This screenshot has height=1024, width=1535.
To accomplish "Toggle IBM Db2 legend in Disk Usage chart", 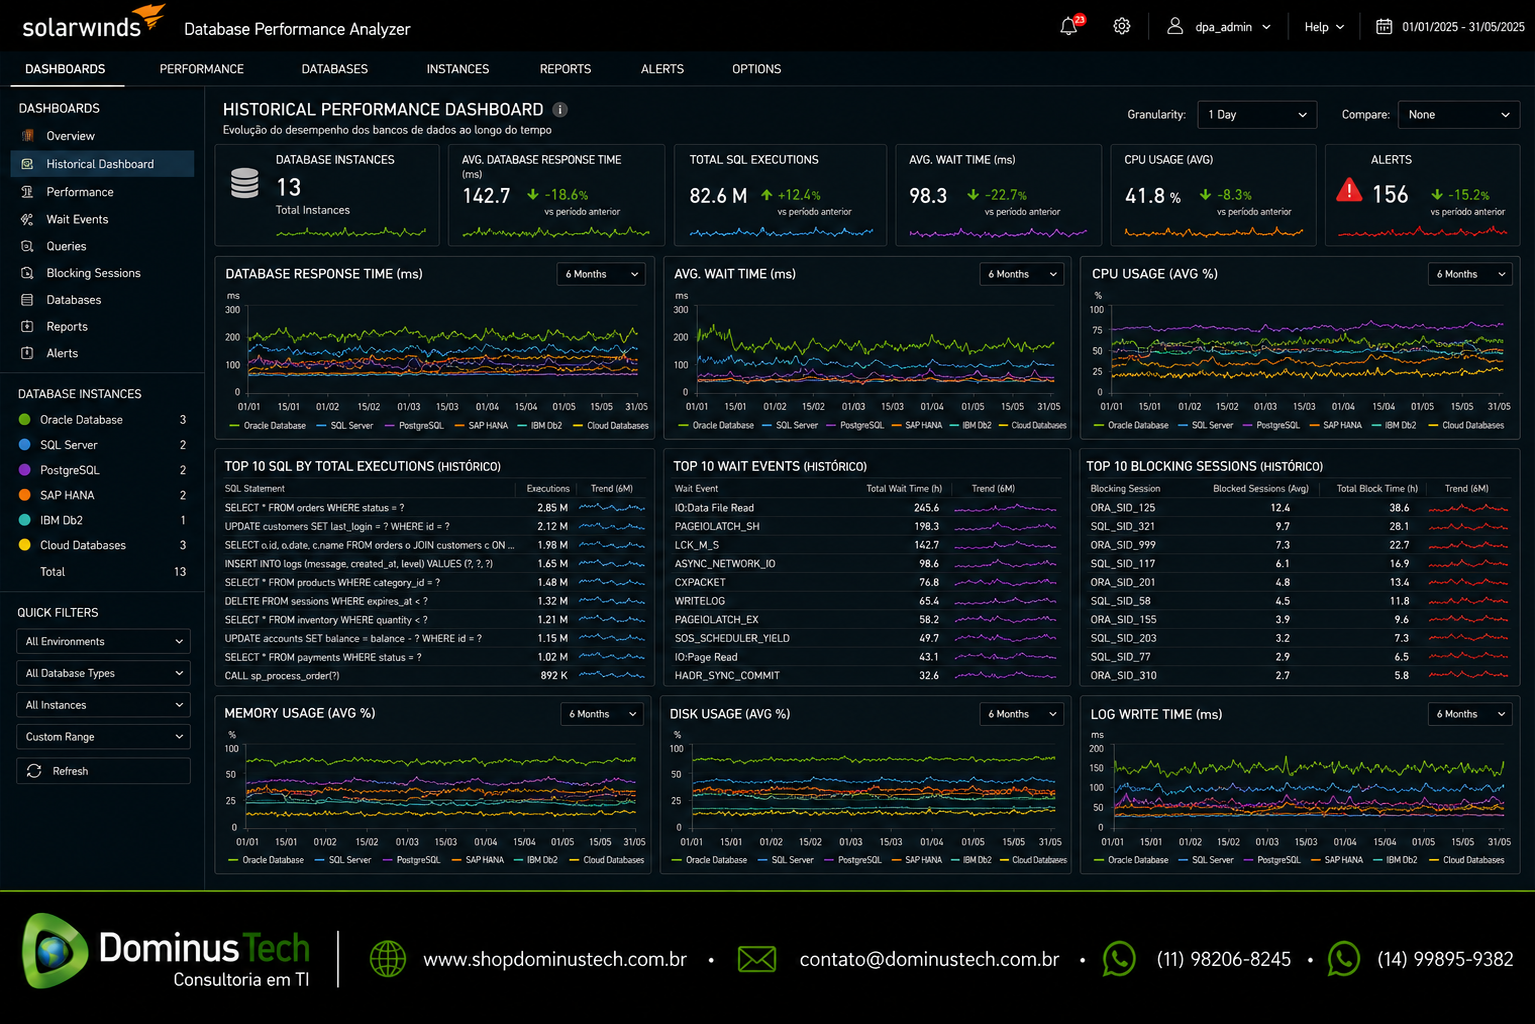I will pyautogui.click(x=970, y=860).
